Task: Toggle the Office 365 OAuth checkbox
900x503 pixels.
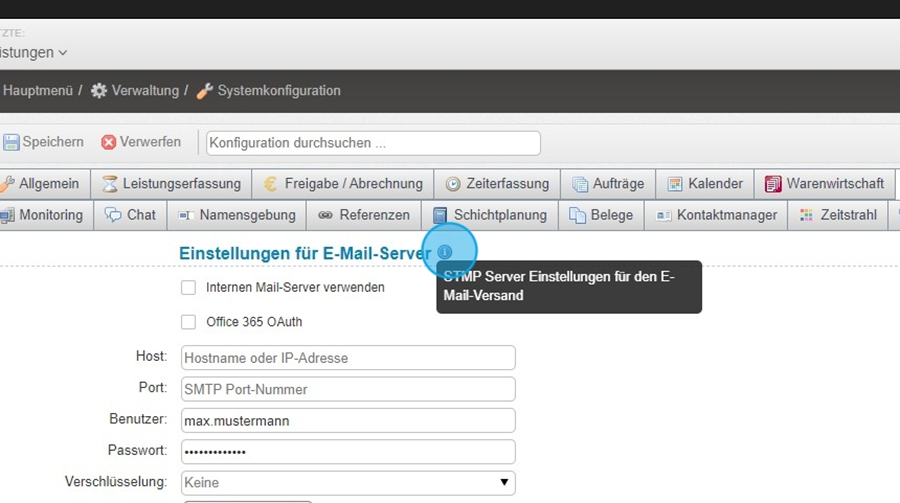Action: point(188,322)
